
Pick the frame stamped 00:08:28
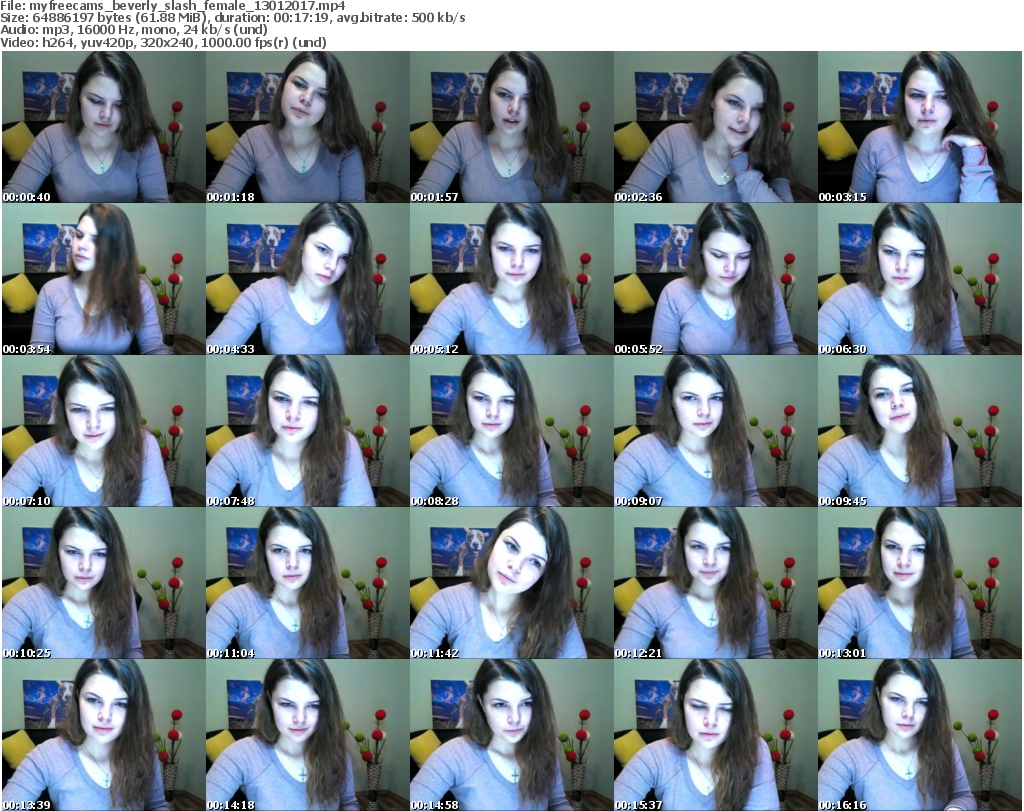click(x=511, y=431)
